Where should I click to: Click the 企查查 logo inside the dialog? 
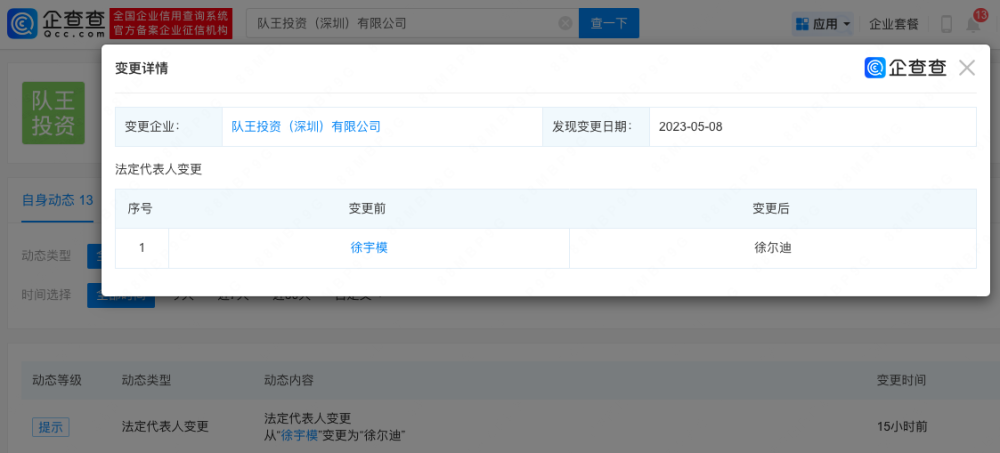pos(906,68)
